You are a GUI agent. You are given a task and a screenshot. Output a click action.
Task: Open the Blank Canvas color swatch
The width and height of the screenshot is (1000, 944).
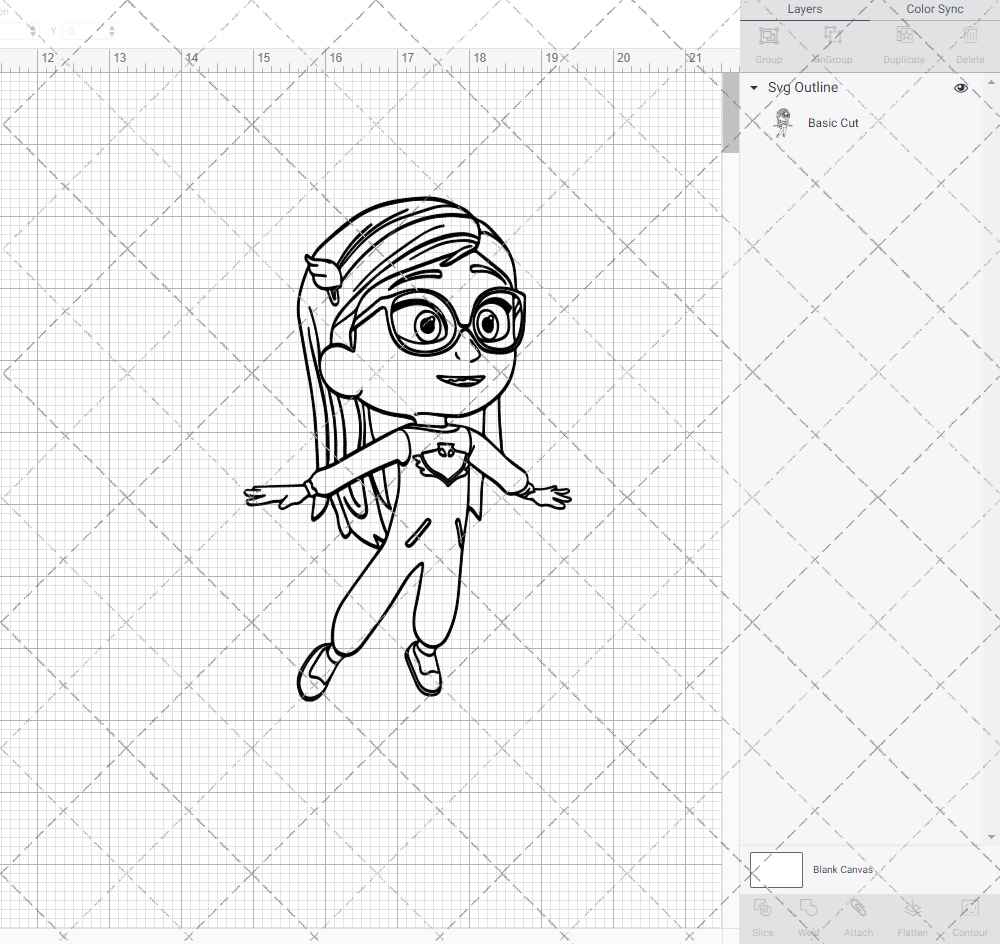[x=775, y=869]
